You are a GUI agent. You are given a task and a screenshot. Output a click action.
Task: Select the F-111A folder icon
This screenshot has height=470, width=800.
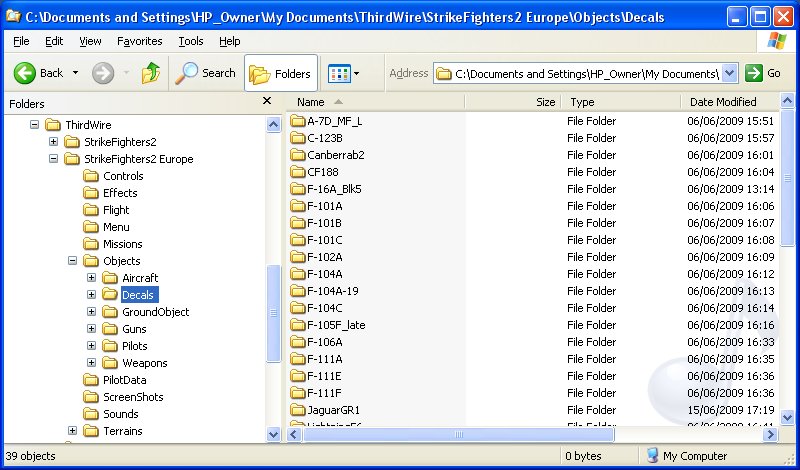(x=297, y=359)
